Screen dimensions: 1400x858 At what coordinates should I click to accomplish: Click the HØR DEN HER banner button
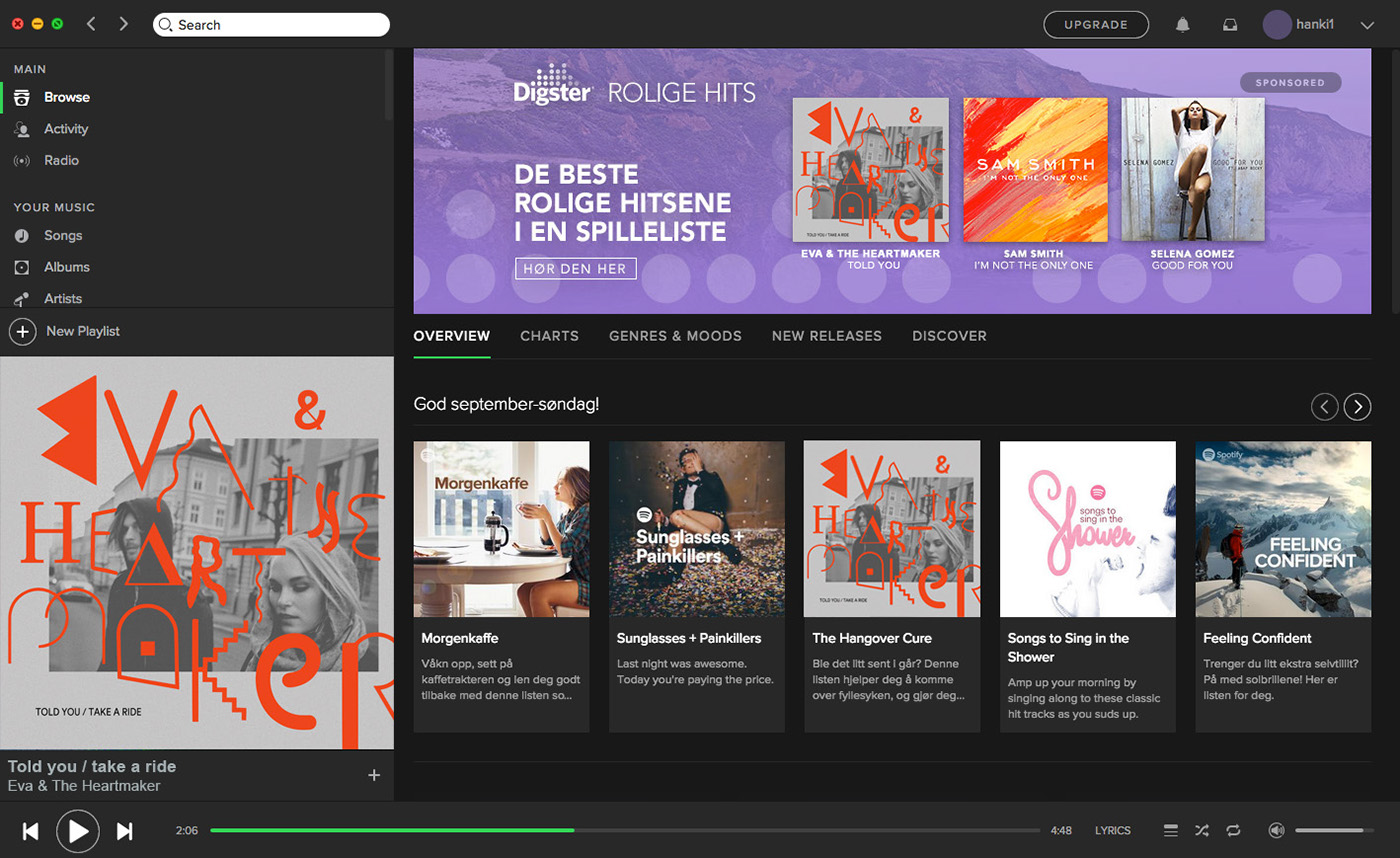(576, 268)
